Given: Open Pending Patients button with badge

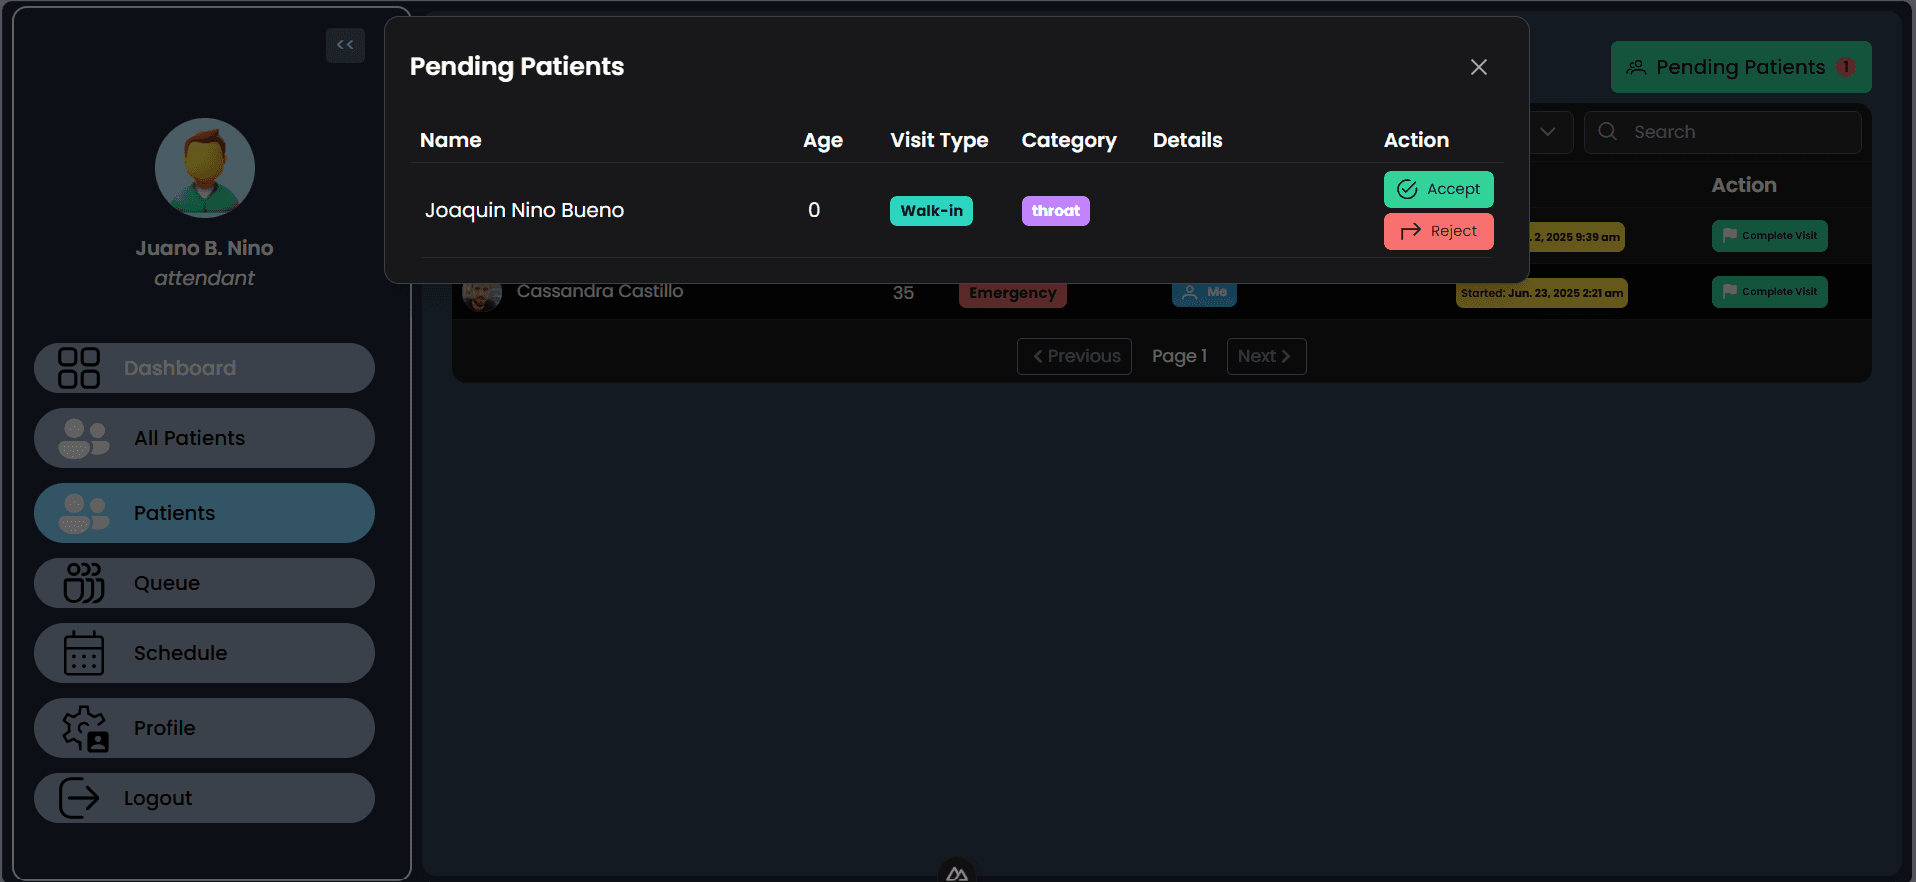Looking at the screenshot, I should 1741,67.
